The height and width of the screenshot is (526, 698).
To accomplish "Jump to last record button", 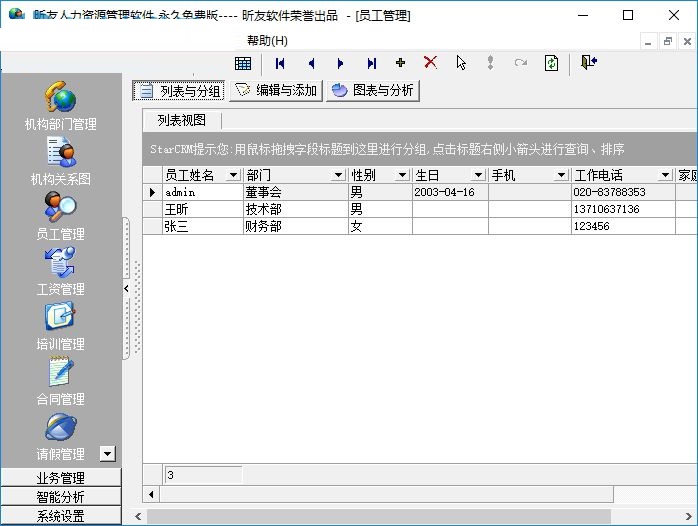I will click(372, 64).
